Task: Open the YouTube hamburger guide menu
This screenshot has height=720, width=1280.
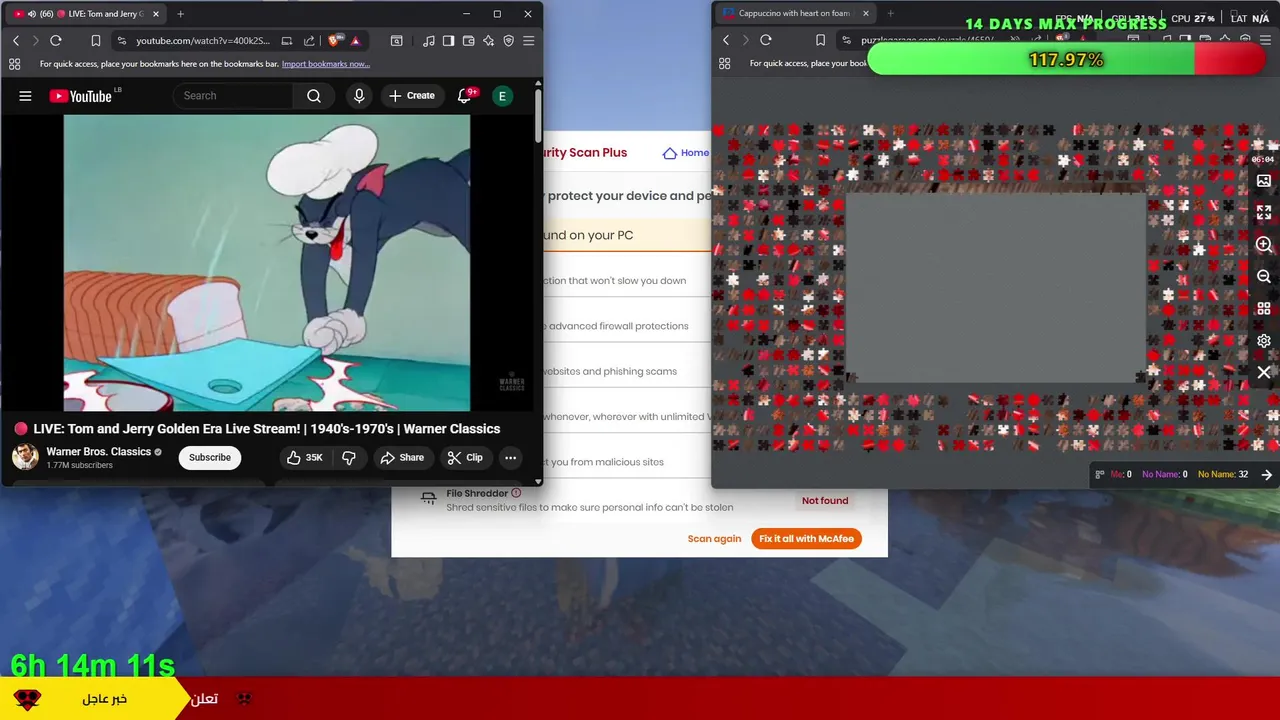Action: [x=25, y=96]
